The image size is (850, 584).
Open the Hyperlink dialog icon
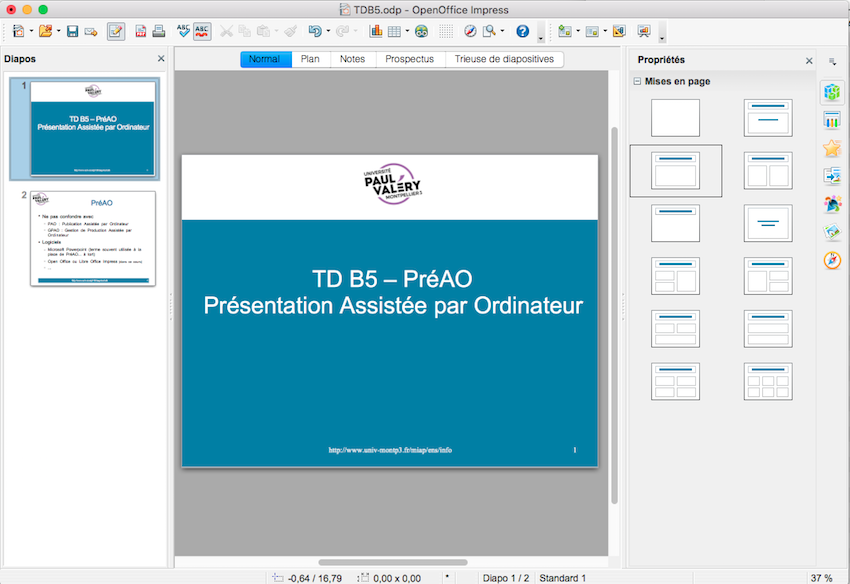pyautogui.click(x=421, y=31)
